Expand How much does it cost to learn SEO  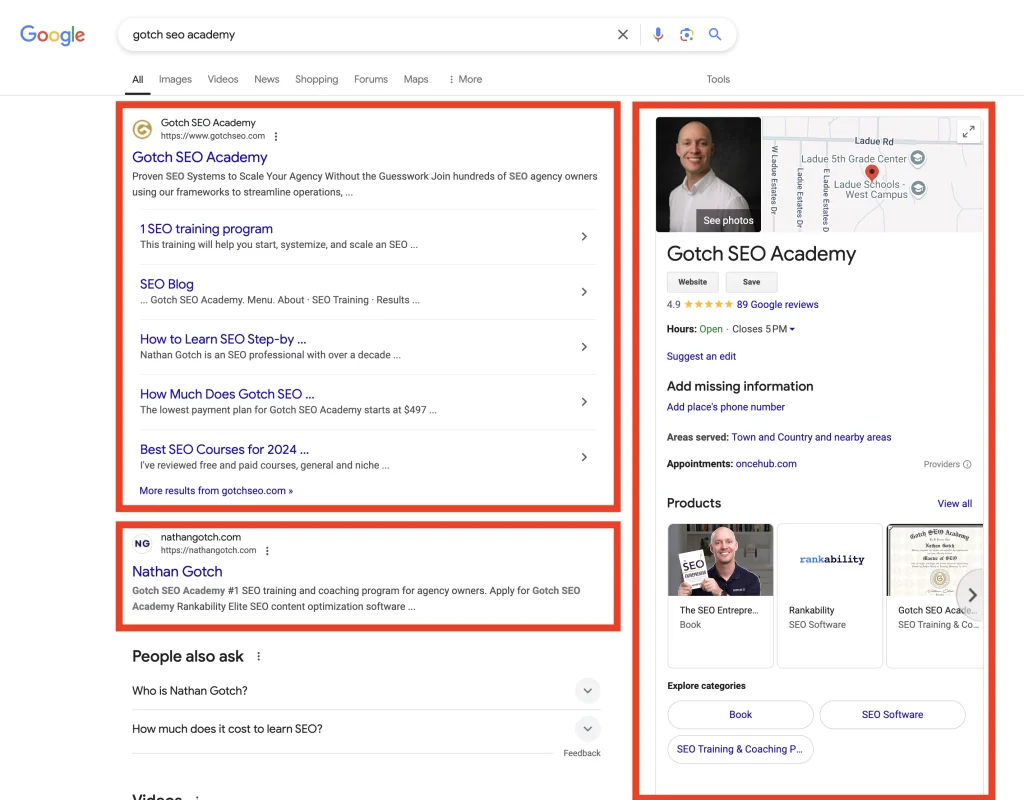366,729
